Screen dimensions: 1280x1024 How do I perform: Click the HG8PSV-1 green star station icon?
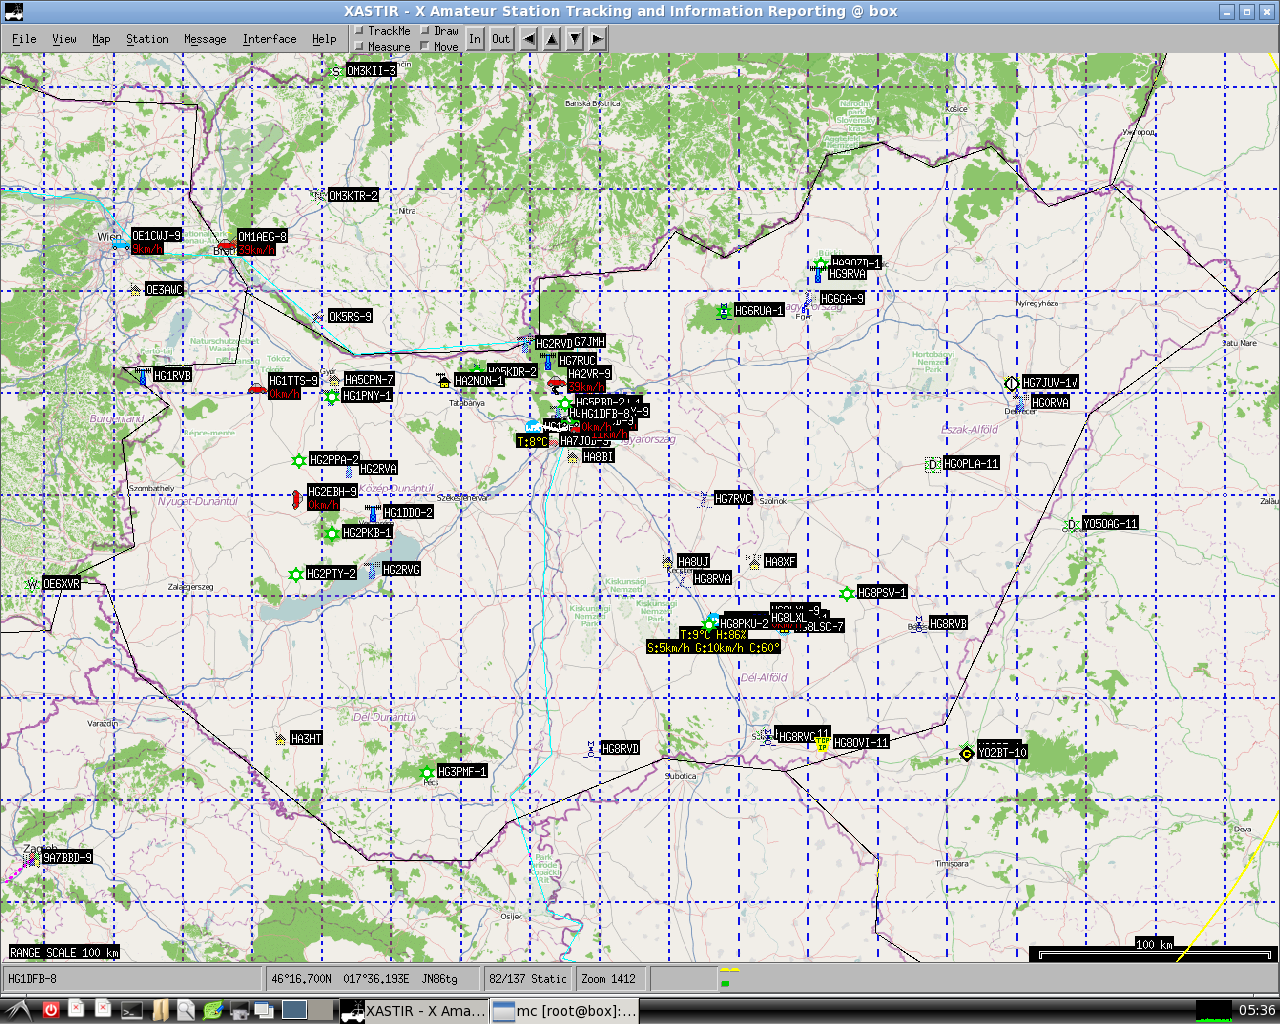pos(847,594)
